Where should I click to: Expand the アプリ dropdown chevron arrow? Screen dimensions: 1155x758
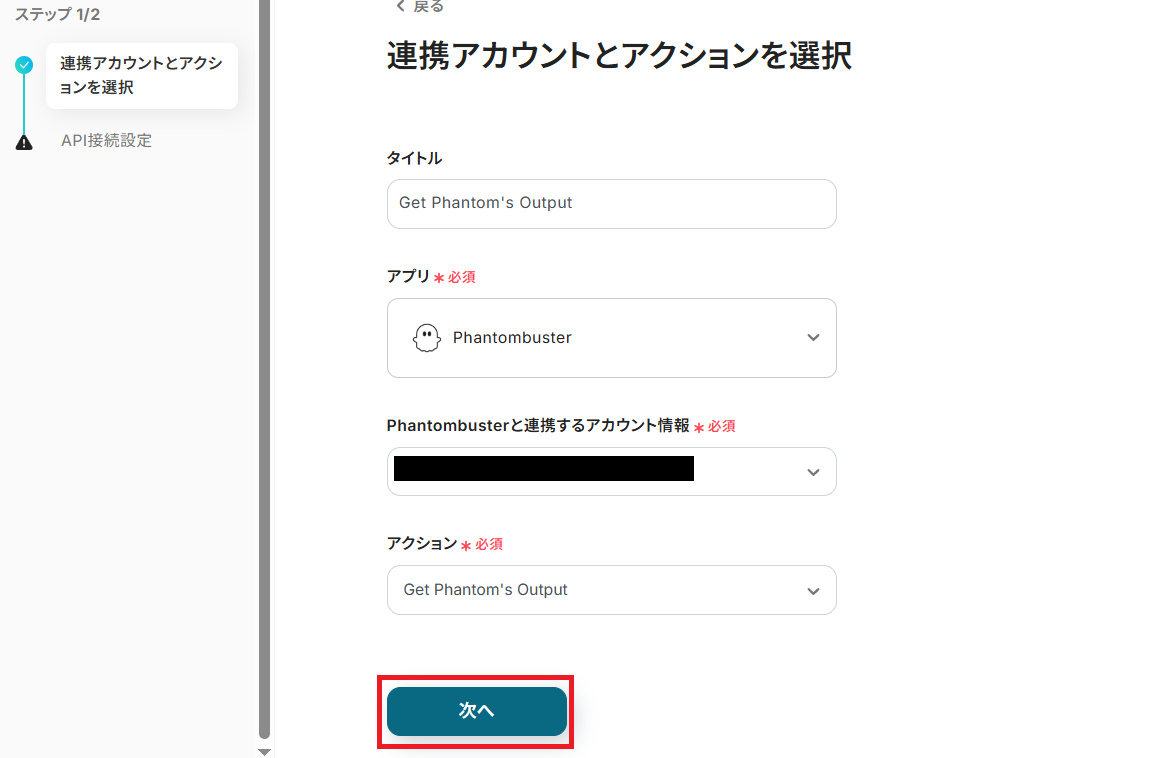click(813, 338)
